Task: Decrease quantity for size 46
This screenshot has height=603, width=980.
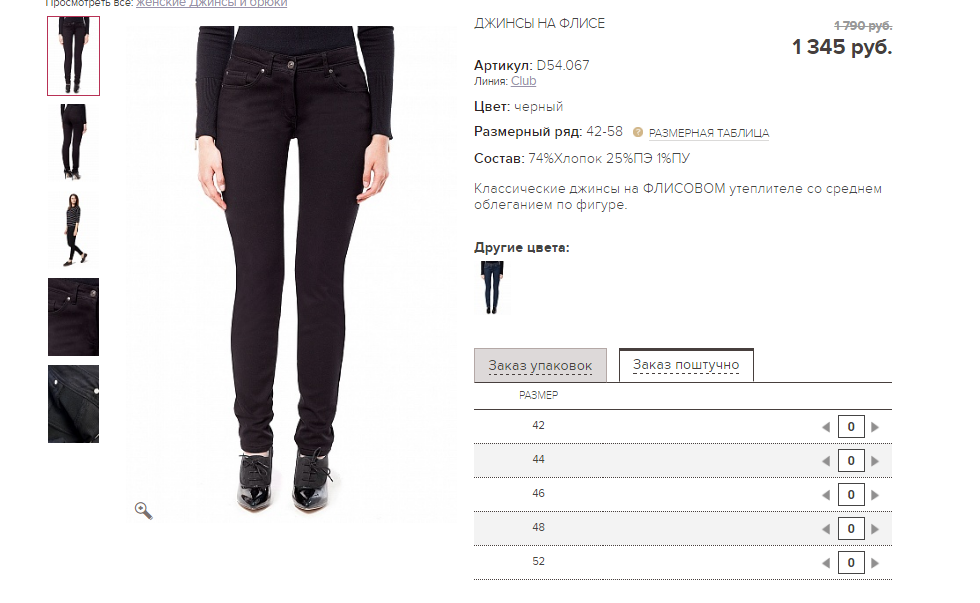Action: 826,495
